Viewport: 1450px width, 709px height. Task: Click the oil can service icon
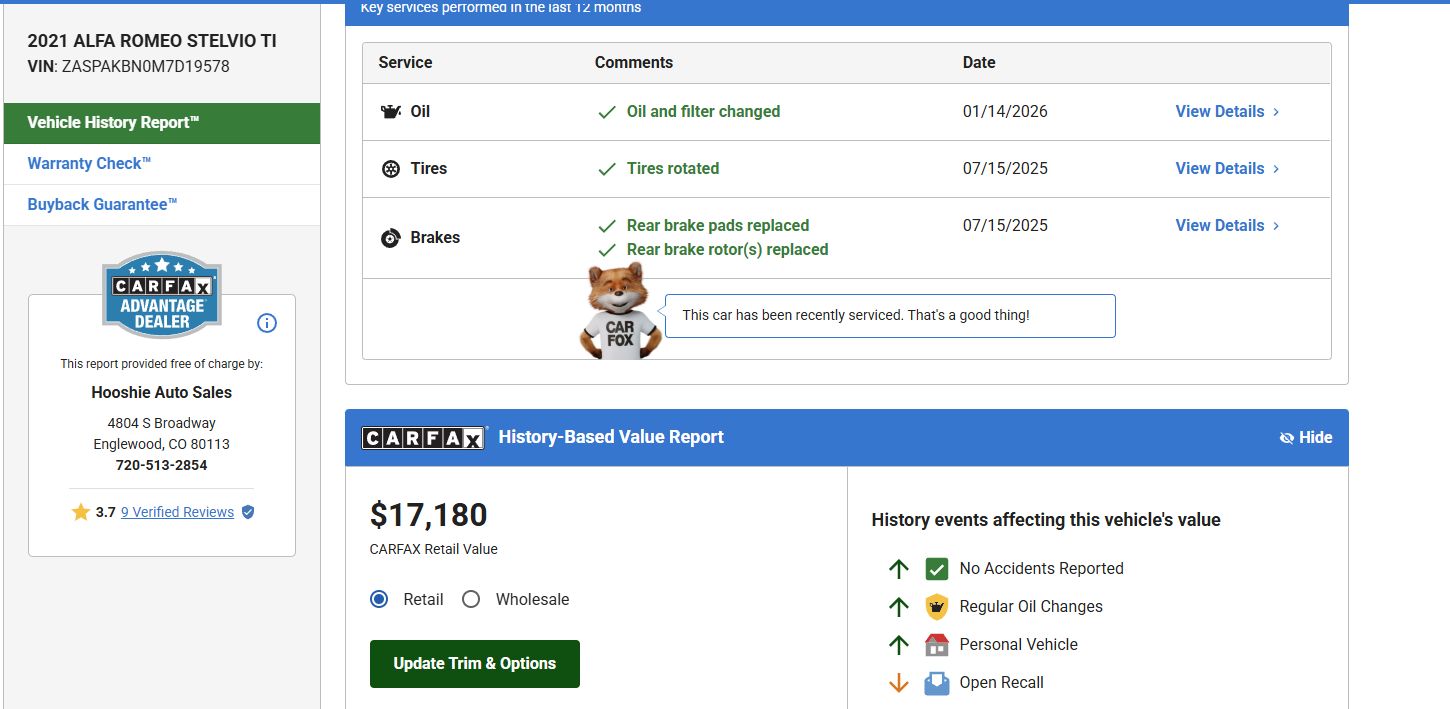[x=391, y=112]
